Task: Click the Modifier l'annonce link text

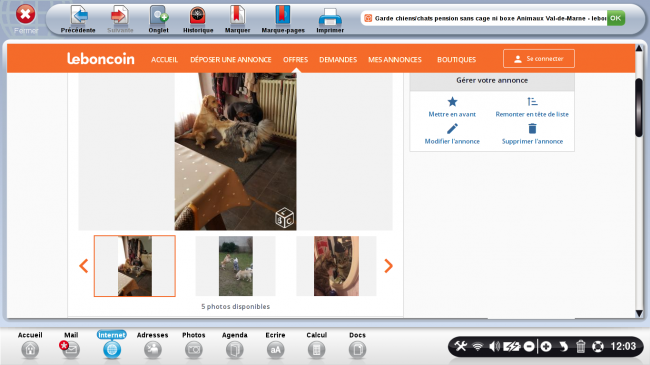Action: pos(452,141)
